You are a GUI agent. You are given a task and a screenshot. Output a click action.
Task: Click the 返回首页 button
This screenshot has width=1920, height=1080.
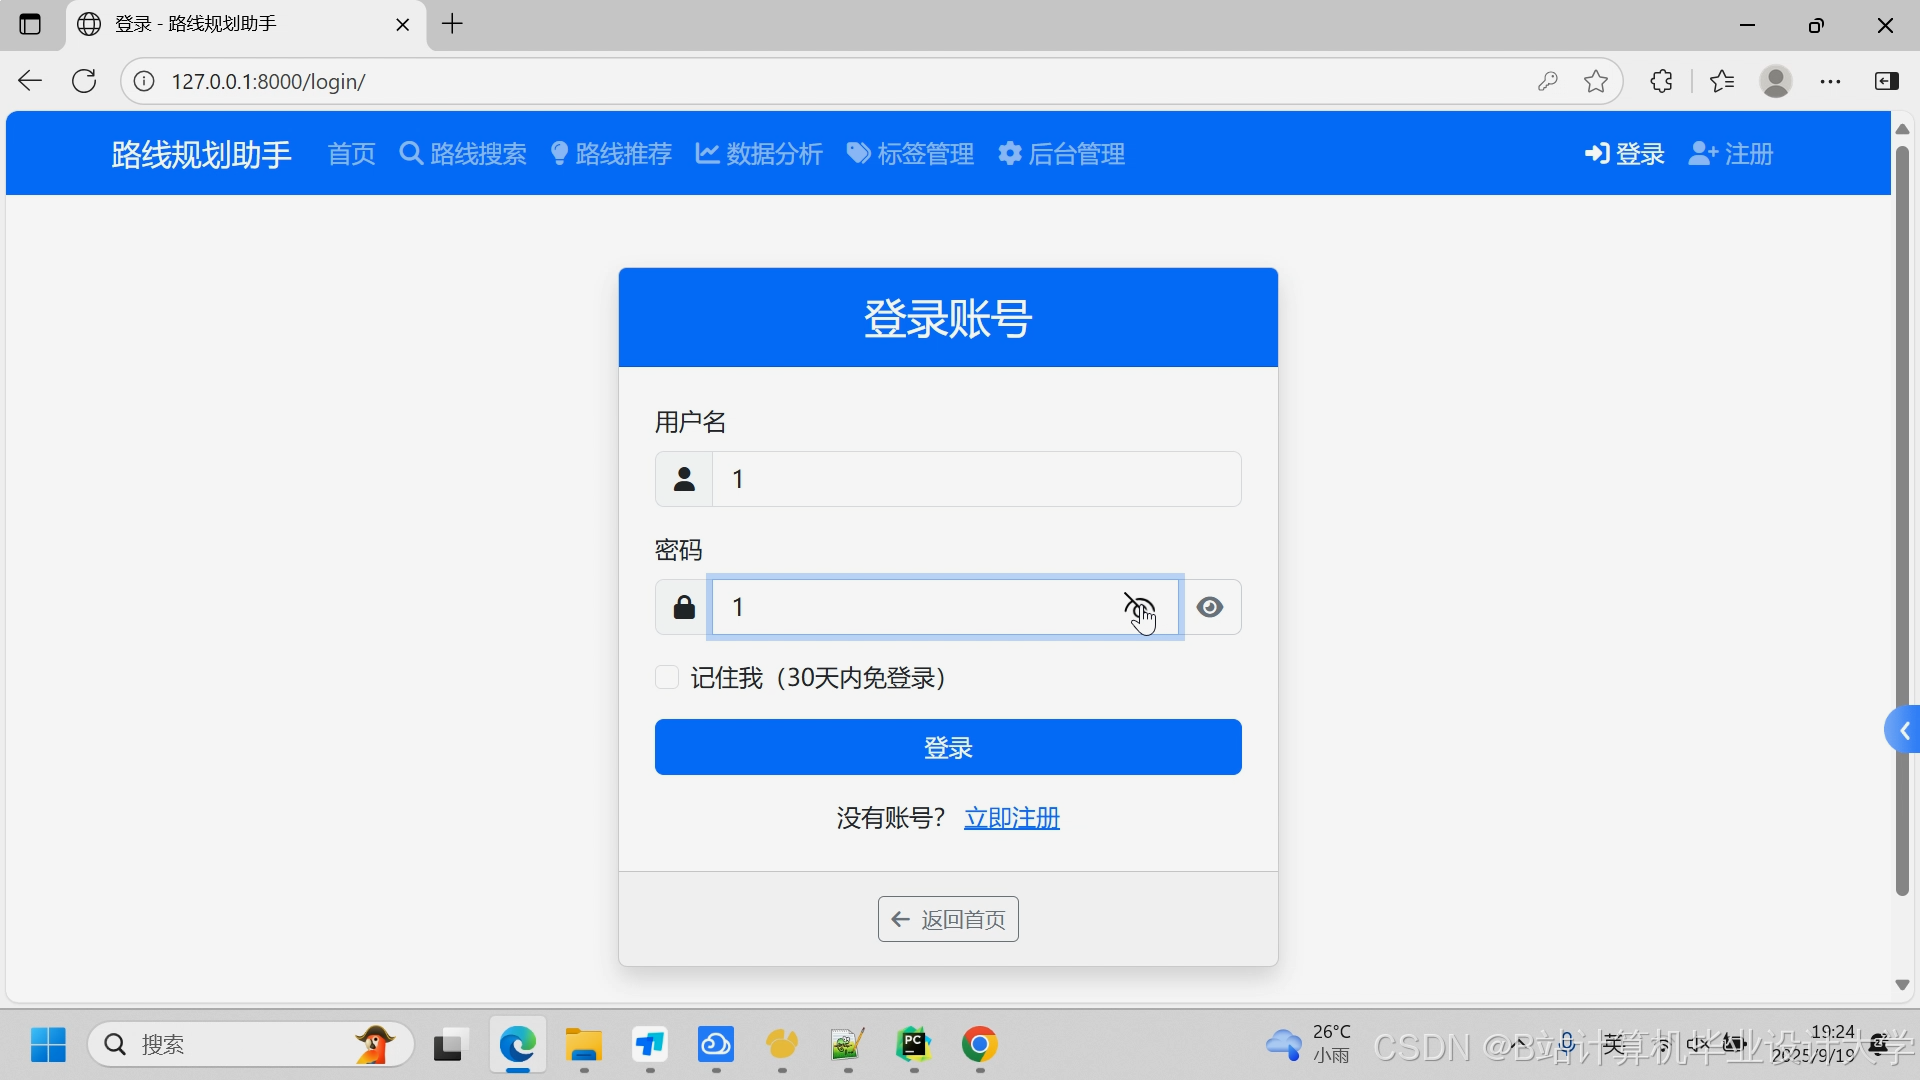coord(948,919)
